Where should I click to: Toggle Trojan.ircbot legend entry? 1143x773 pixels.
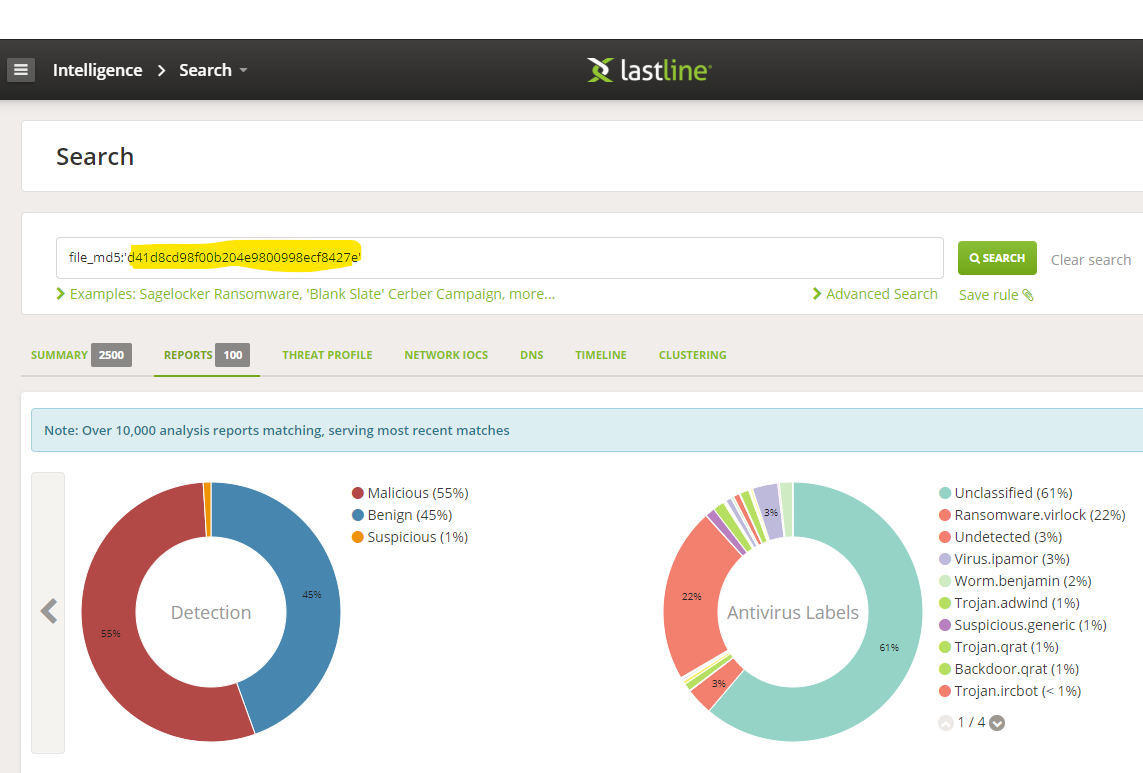pos(1010,691)
